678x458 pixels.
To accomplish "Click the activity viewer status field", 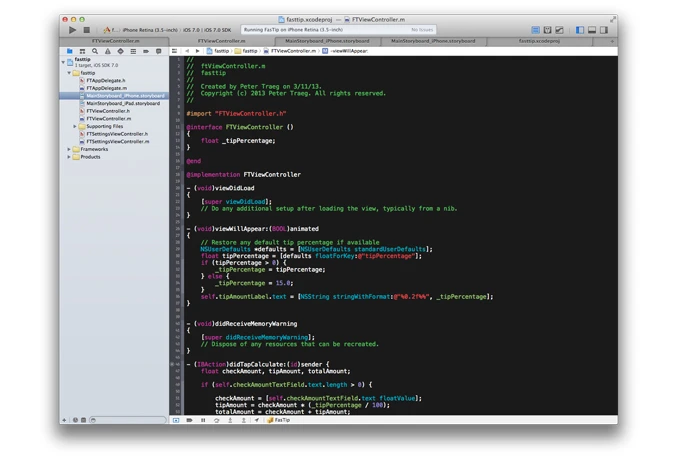I will (338, 30).
